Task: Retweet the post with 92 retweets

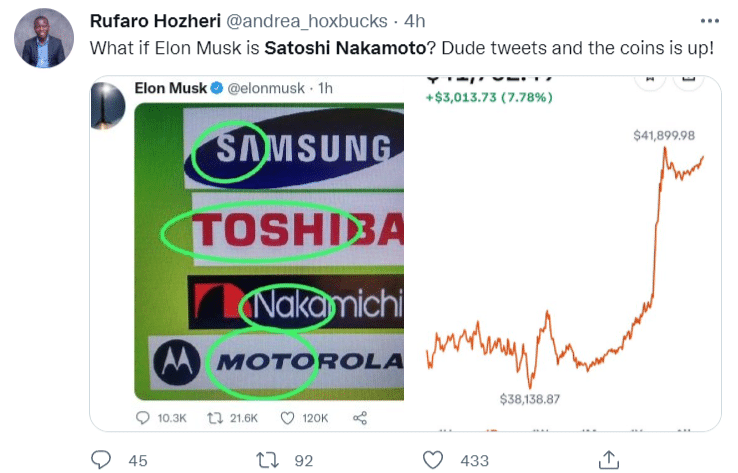Action: click(x=267, y=459)
